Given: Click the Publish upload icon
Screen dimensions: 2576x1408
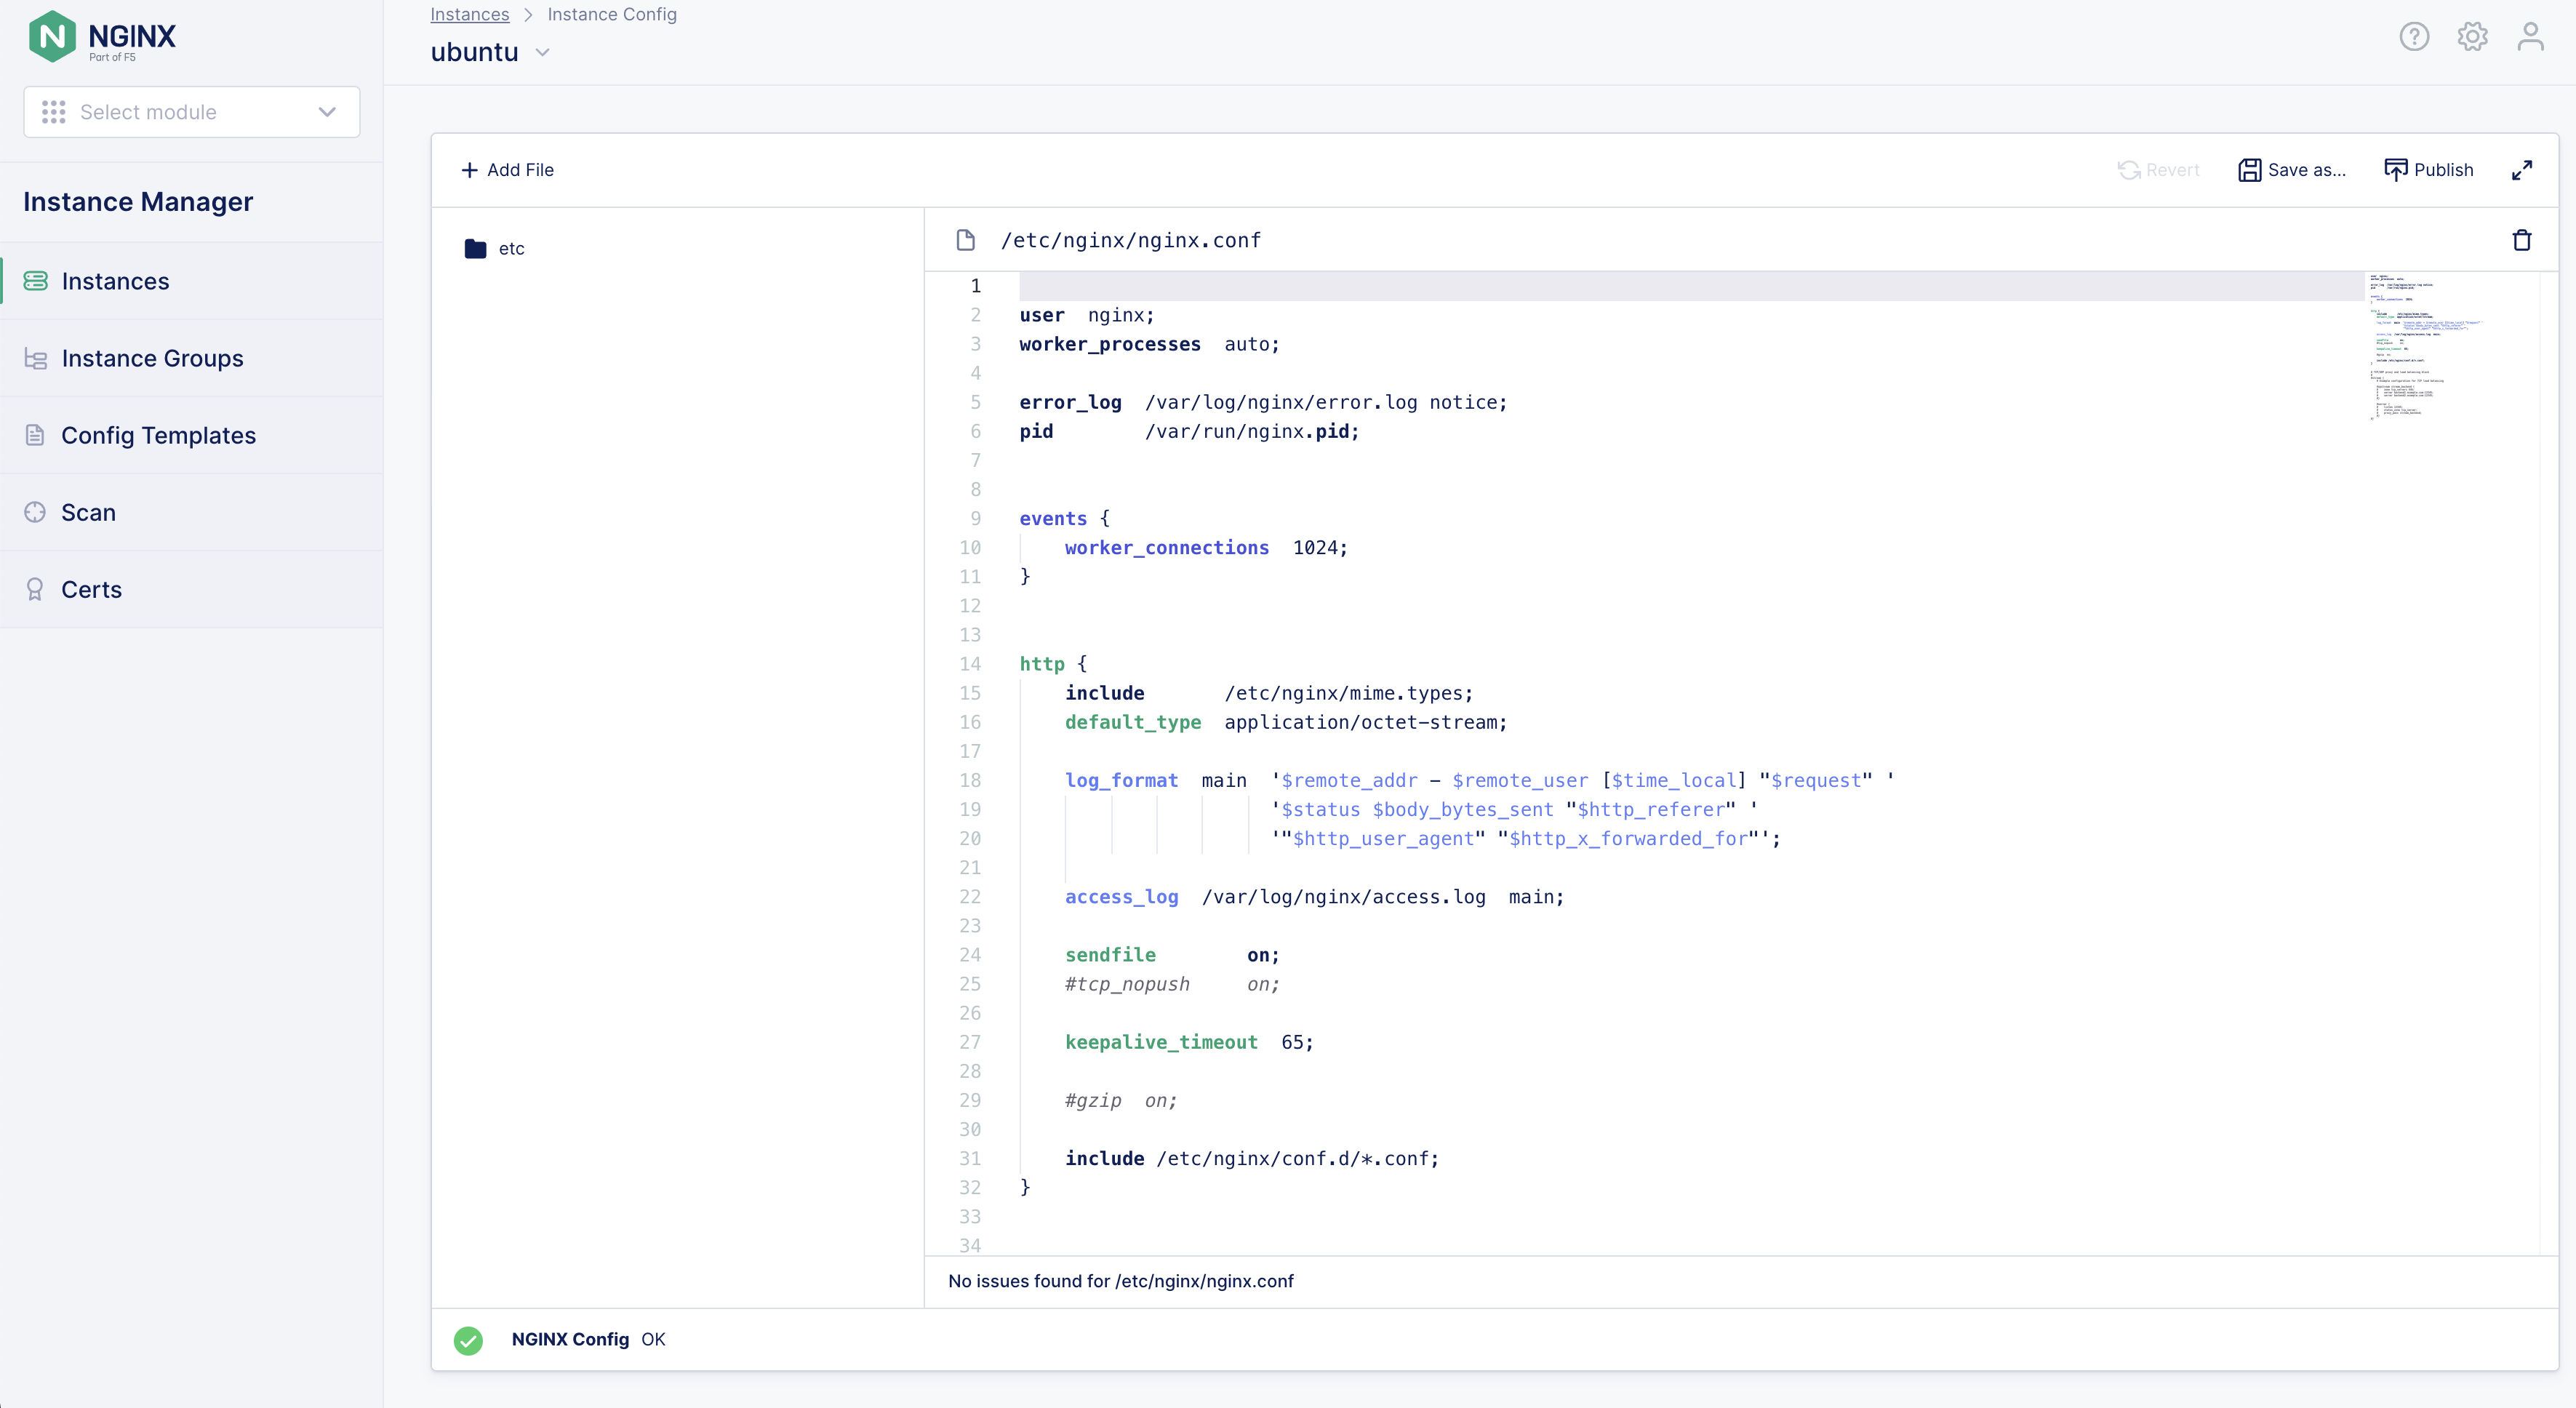Looking at the screenshot, I should (x=2395, y=170).
